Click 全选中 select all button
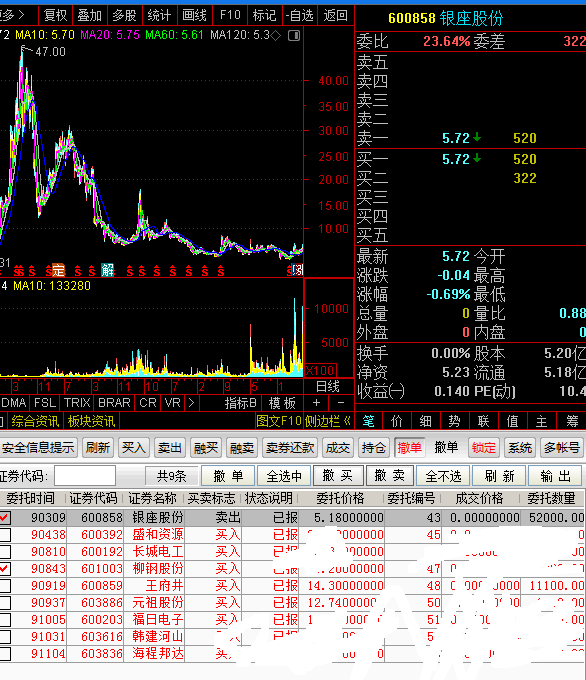 point(284,476)
